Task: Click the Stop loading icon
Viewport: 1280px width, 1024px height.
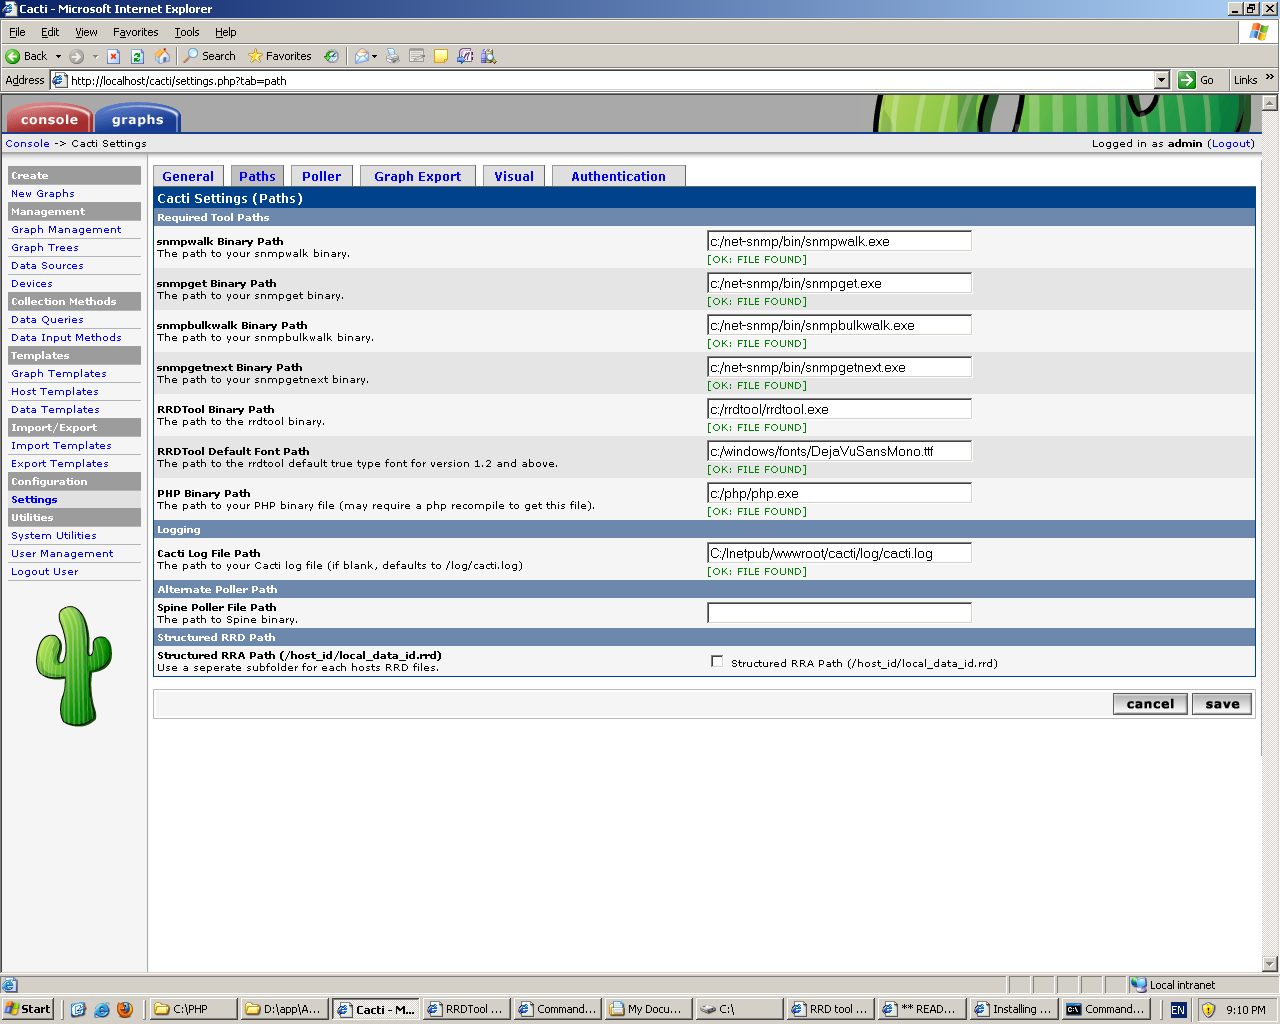Action: pos(113,56)
